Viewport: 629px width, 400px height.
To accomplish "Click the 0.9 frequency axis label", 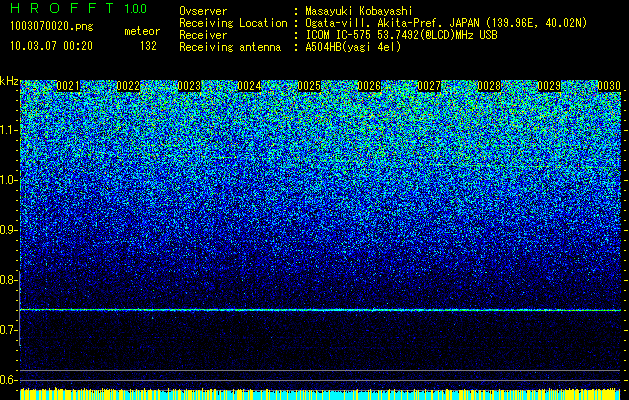I will point(8,230).
